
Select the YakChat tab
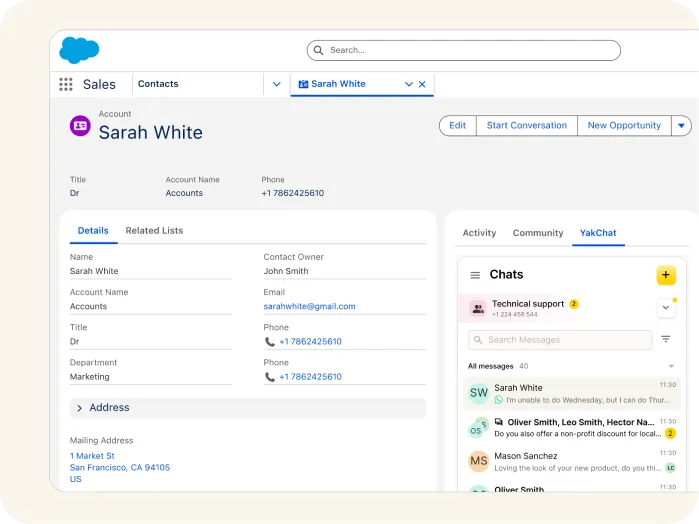tap(598, 233)
